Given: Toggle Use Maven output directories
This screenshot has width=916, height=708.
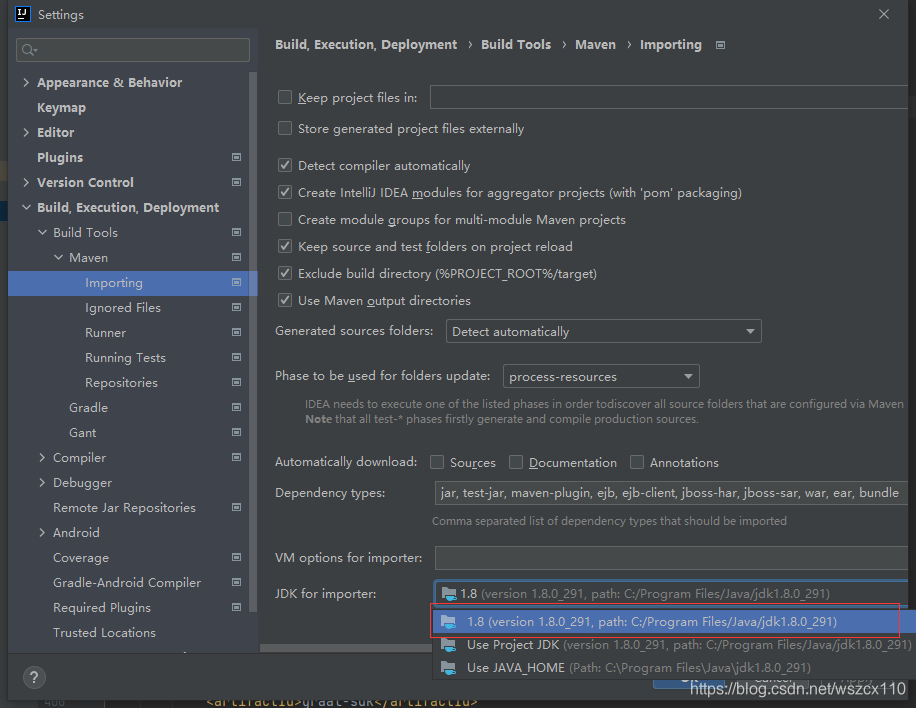Looking at the screenshot, I should [x=284, y=300].
